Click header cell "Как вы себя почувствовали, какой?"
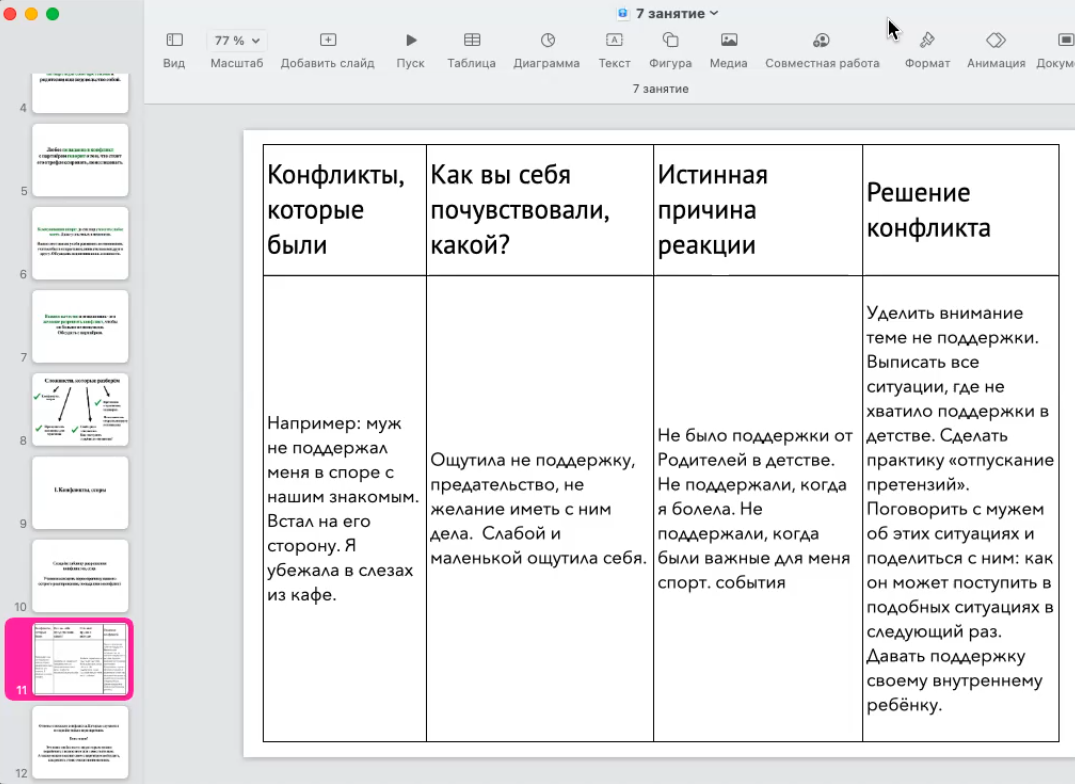This screenshot has width=1075, height=784. pyautogui.click(x=540, y=210)
